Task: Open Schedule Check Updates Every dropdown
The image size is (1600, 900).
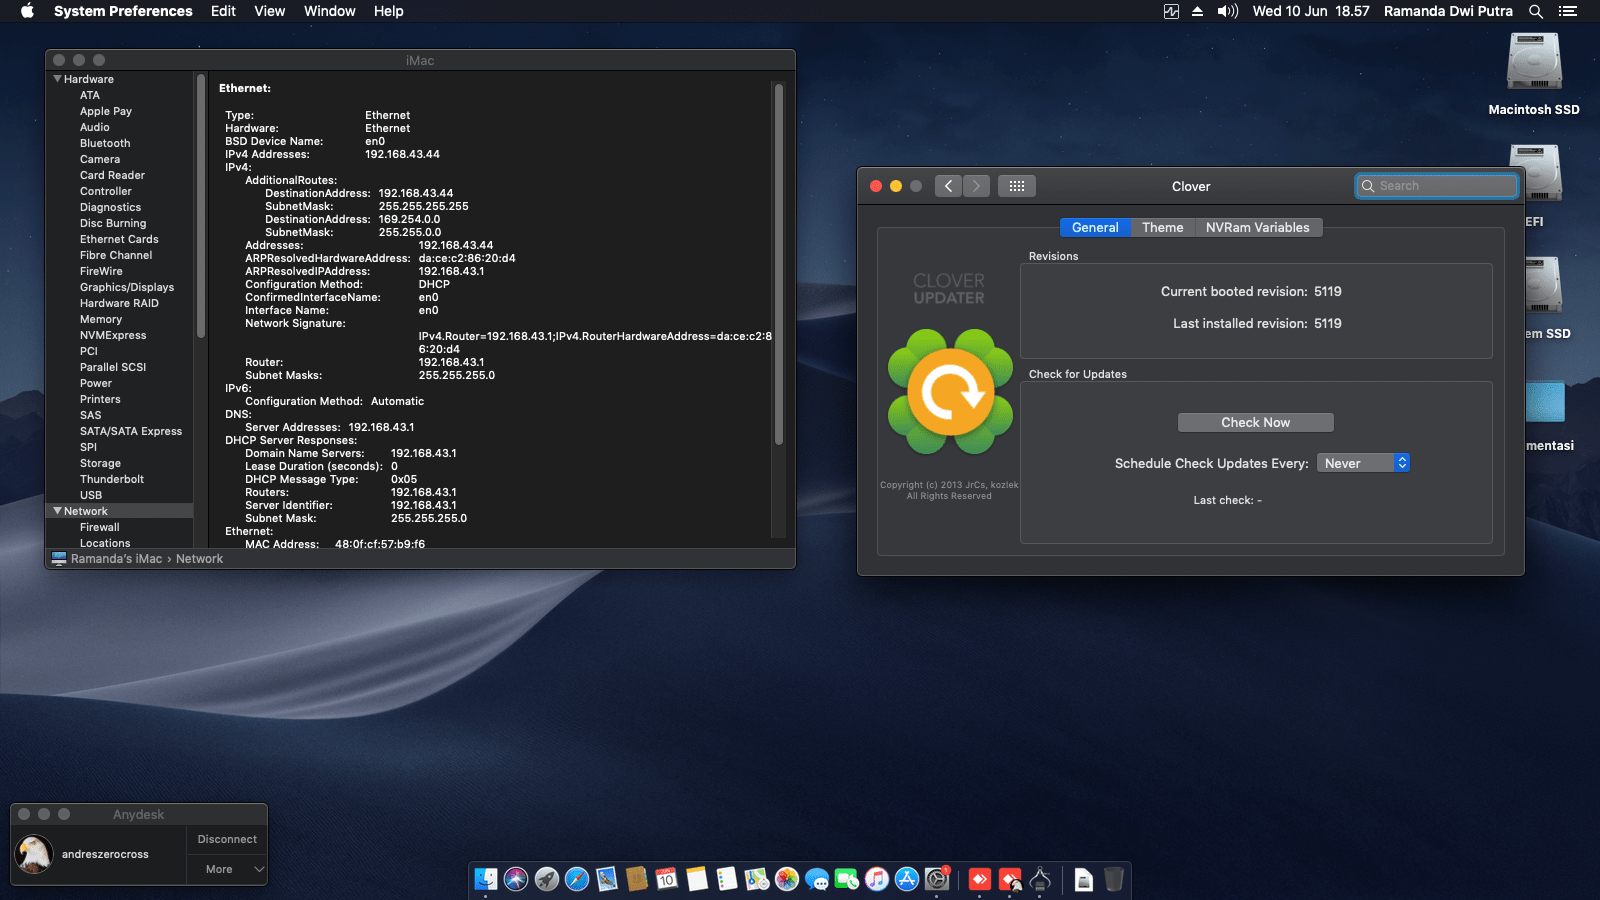Action: point(1363,463)
